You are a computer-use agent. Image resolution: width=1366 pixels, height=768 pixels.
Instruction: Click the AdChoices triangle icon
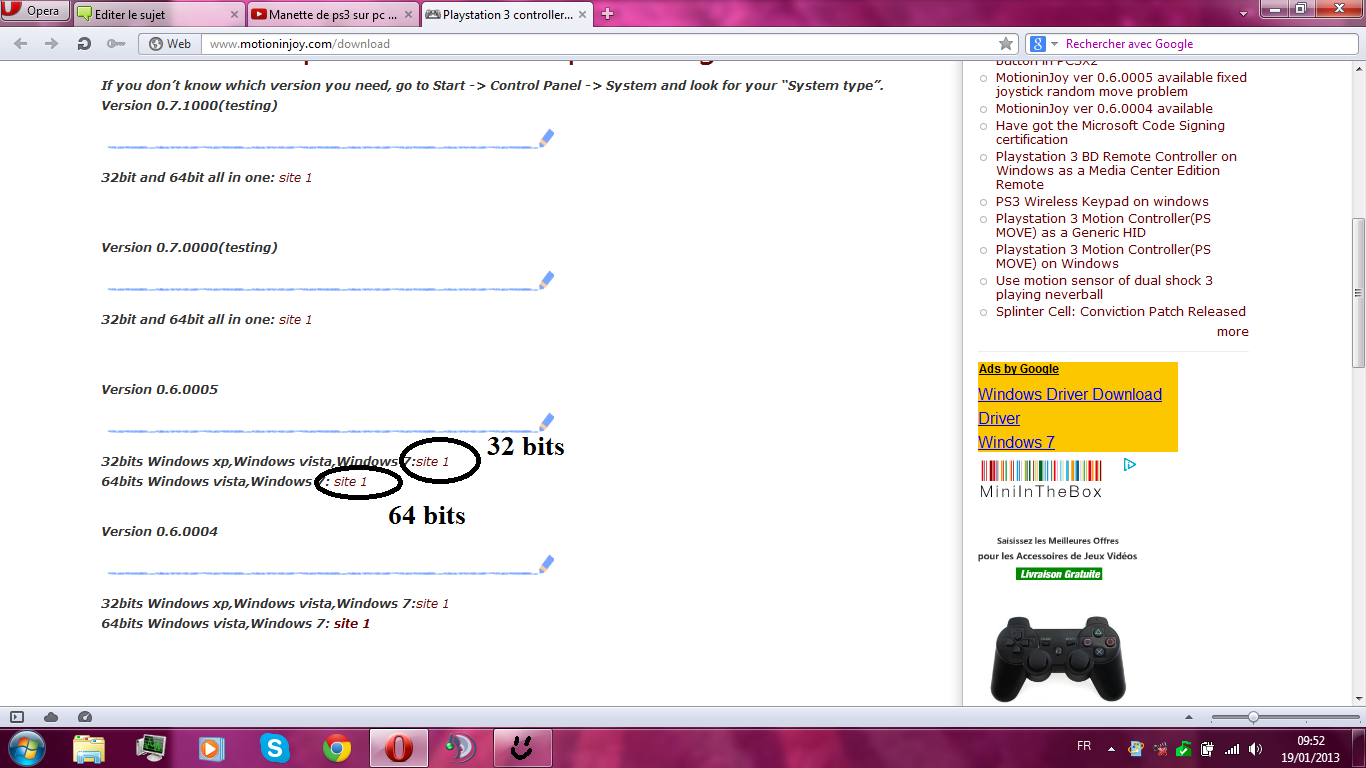1129,465
